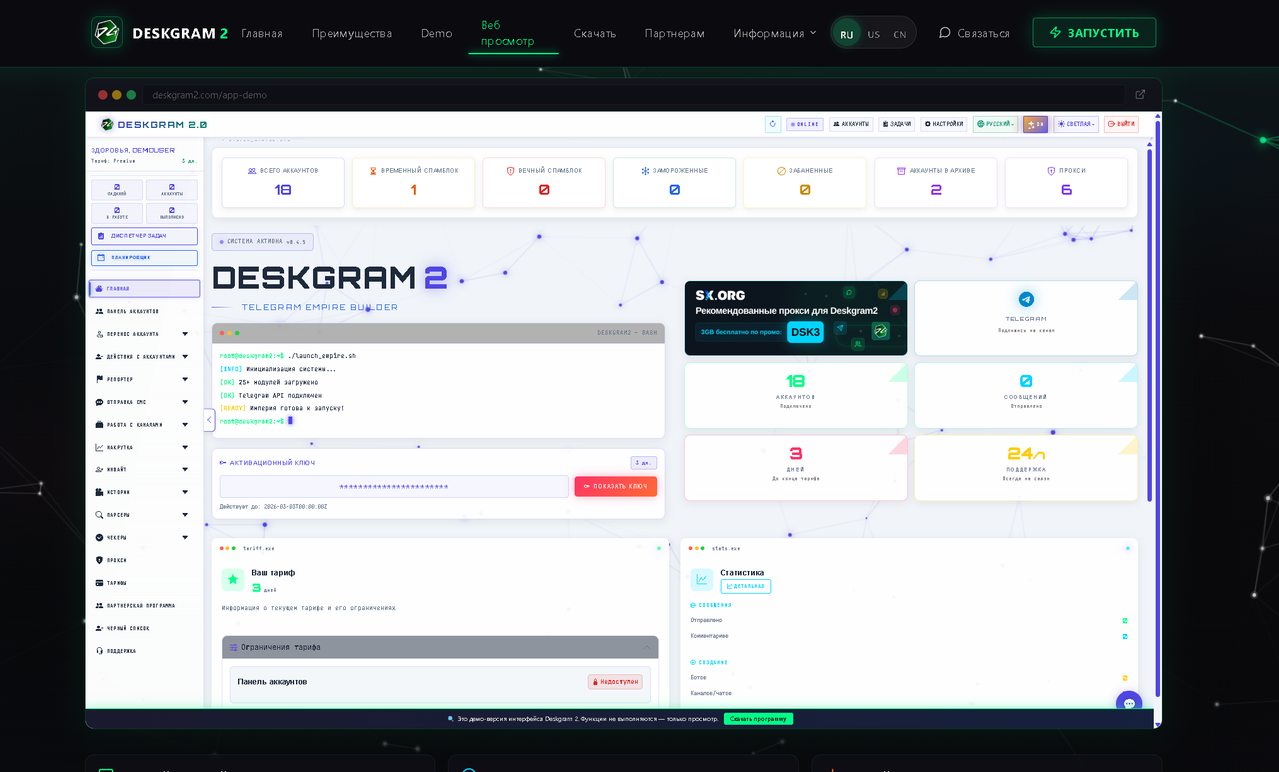Collapse the sidebar with the arrow handle

(209, 420)
